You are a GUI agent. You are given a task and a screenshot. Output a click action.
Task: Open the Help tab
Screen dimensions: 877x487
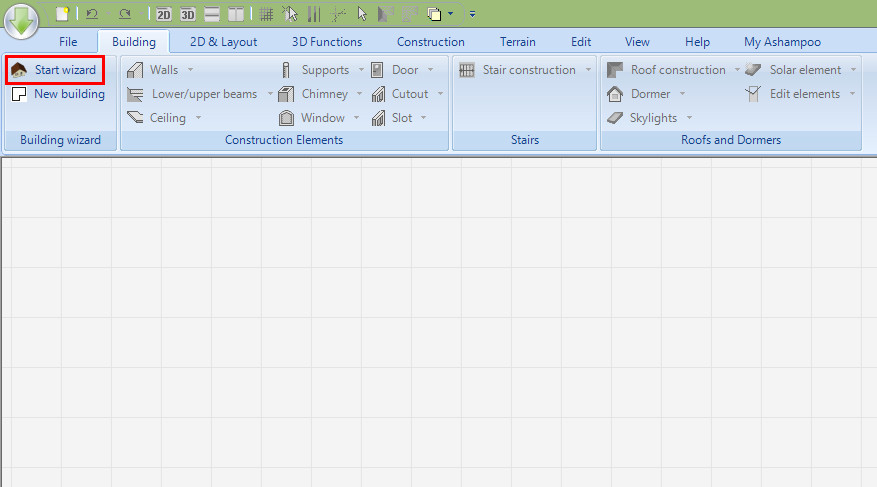click(x=697, y=42)
